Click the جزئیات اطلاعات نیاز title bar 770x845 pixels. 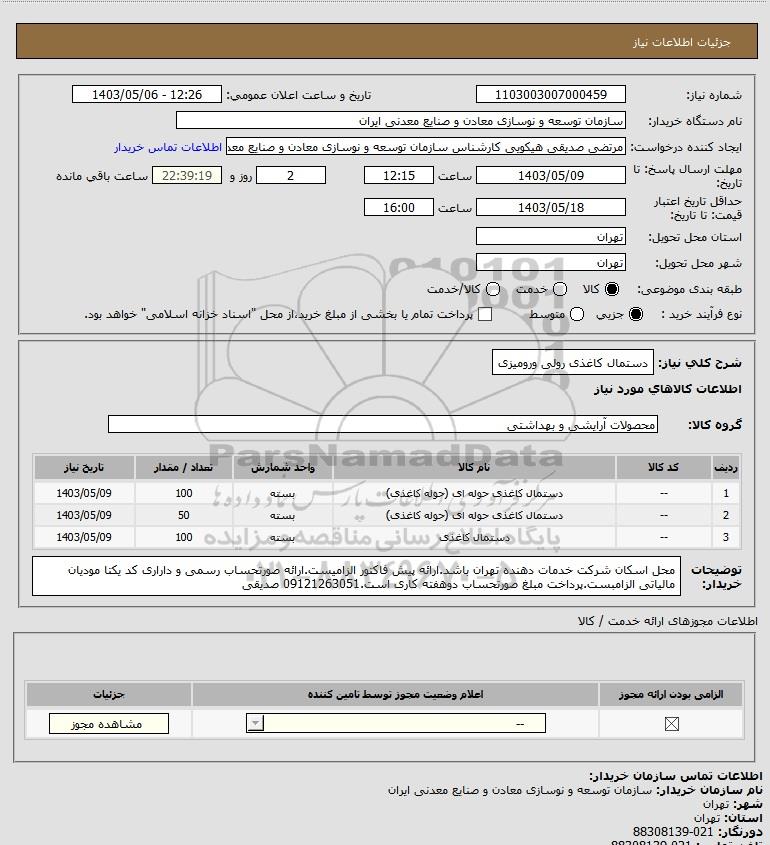[x=387, y=41]
